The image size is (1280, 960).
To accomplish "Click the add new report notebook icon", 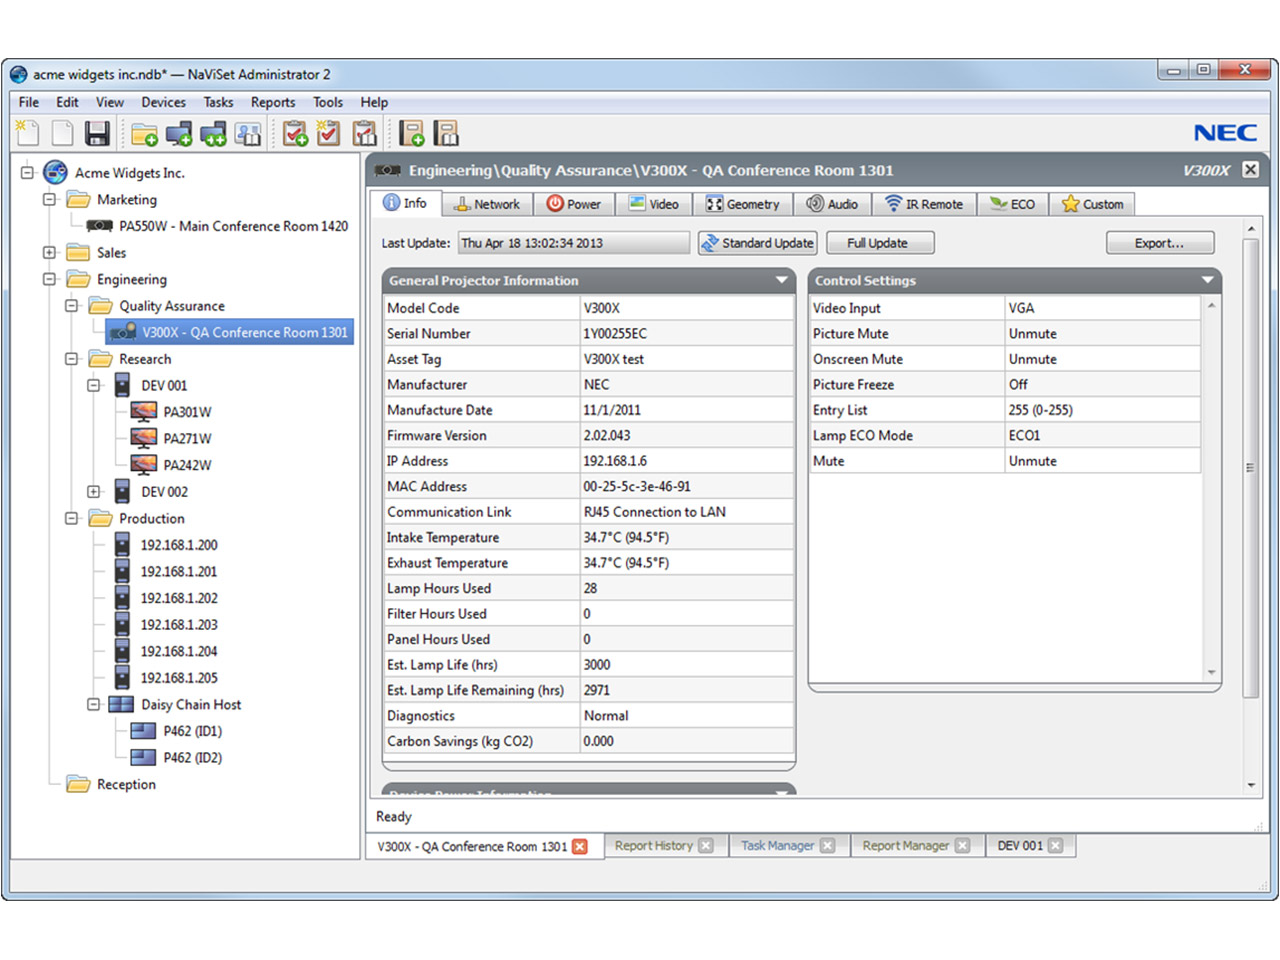I will pos(411,133).
